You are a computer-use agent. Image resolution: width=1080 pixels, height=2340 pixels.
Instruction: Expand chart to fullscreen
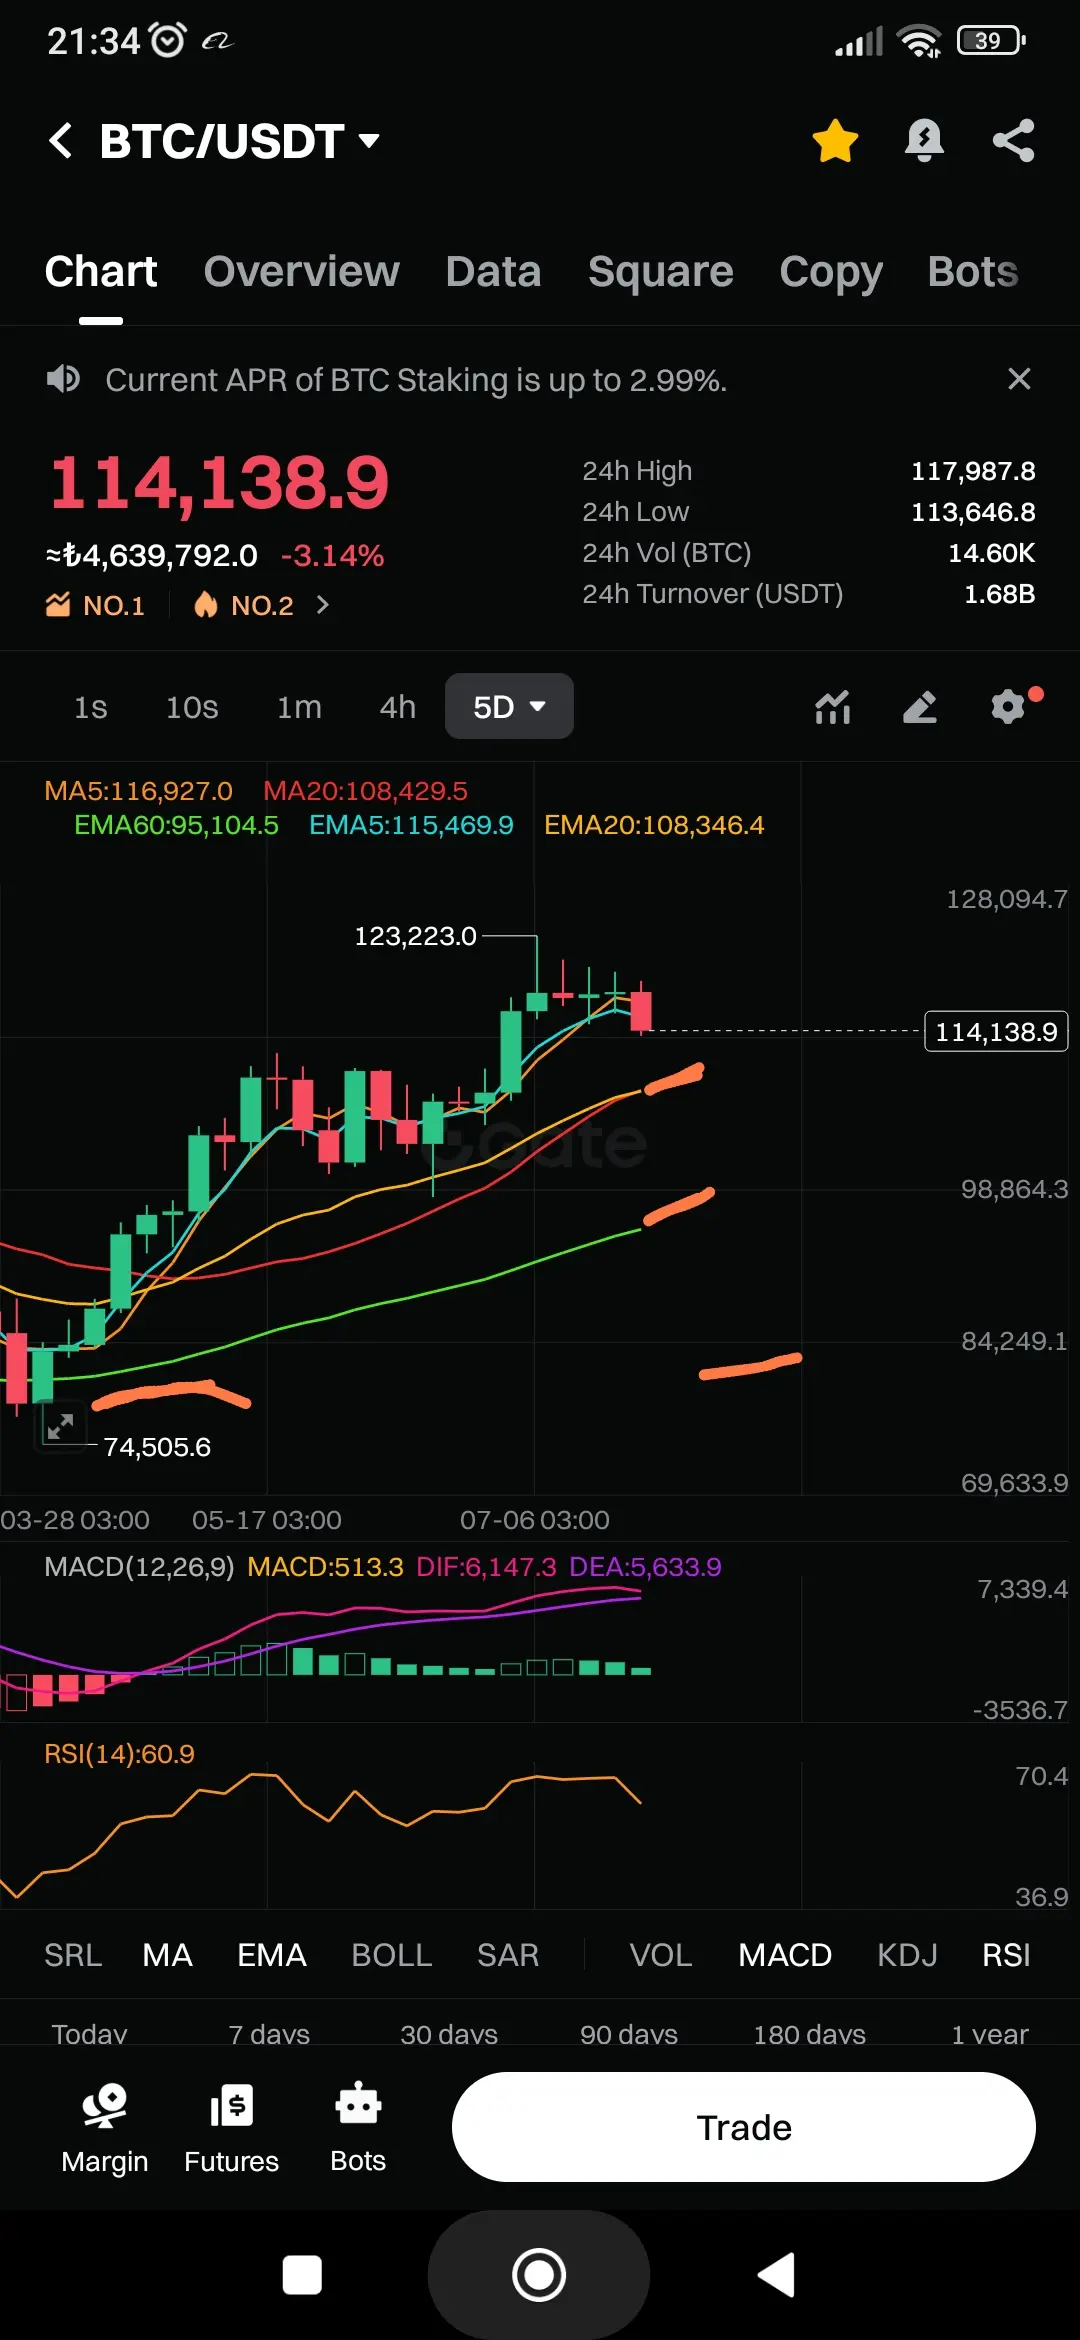(60, 1426)
